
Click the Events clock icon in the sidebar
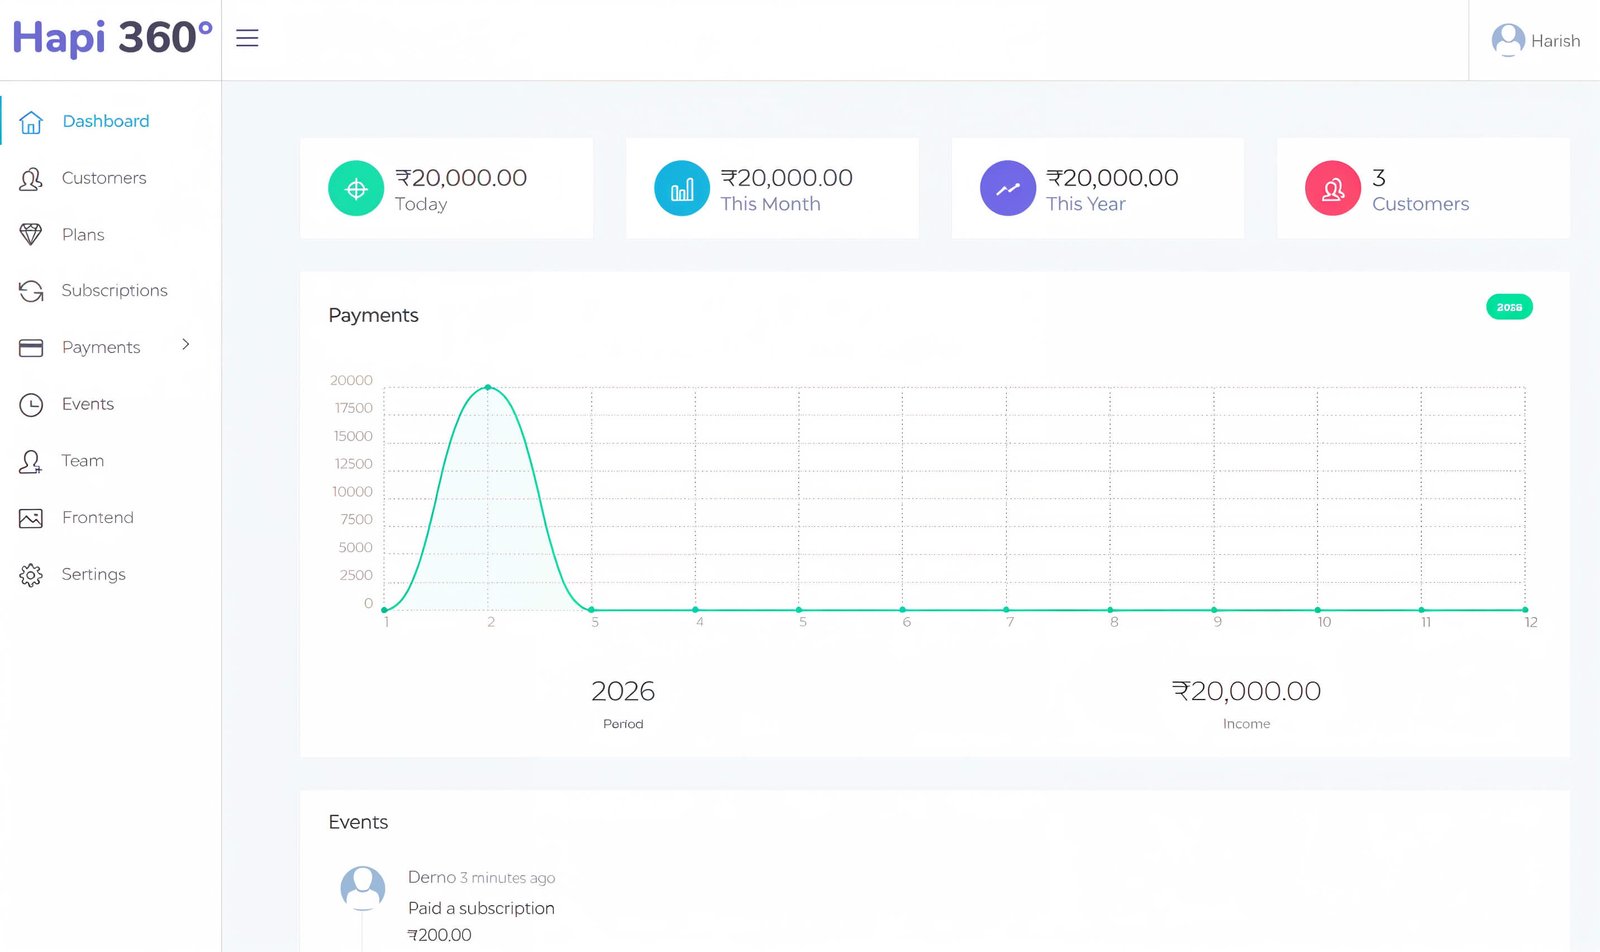point(31,404)
